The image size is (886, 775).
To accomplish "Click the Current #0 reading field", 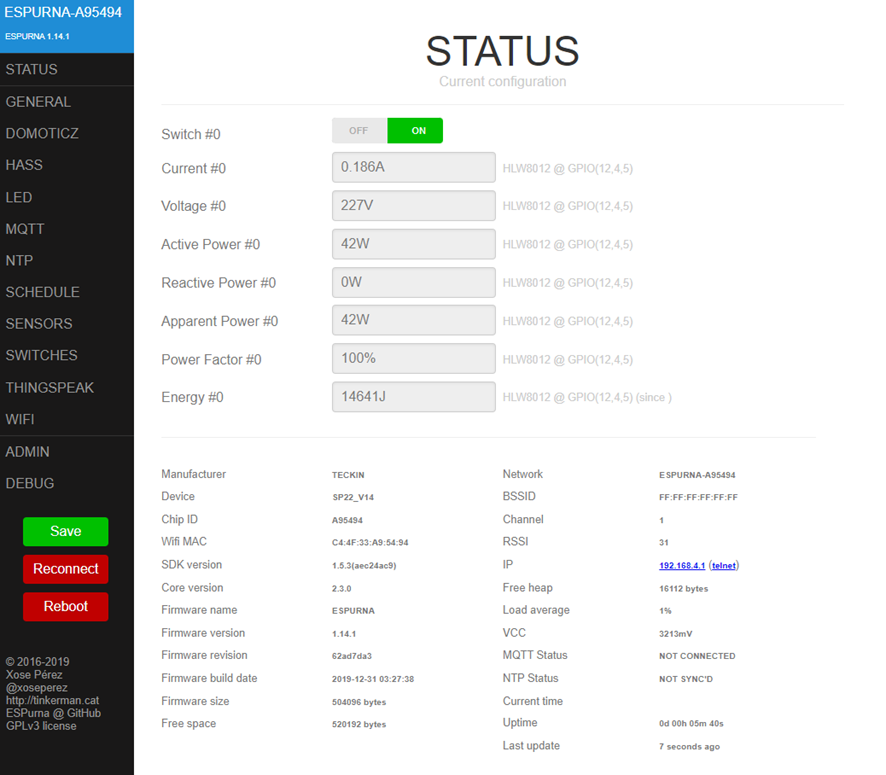I will 413,168.
